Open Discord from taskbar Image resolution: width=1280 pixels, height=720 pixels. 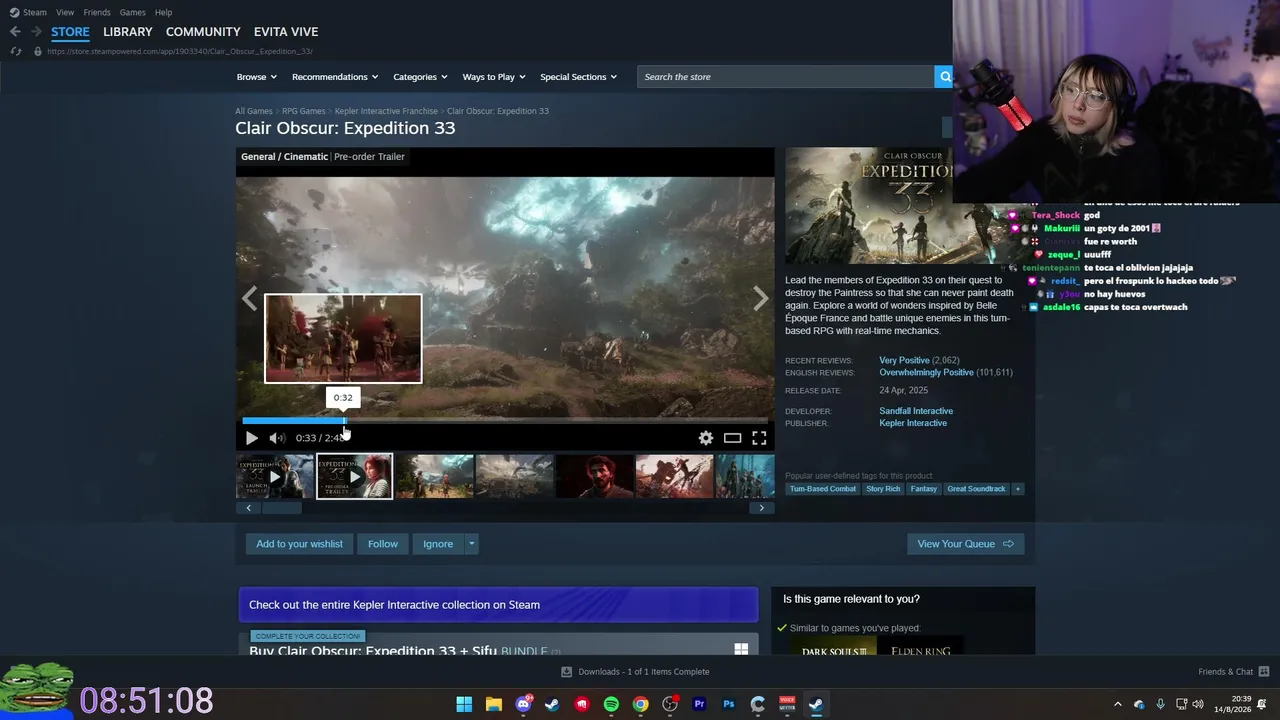[x=523, y=704]
